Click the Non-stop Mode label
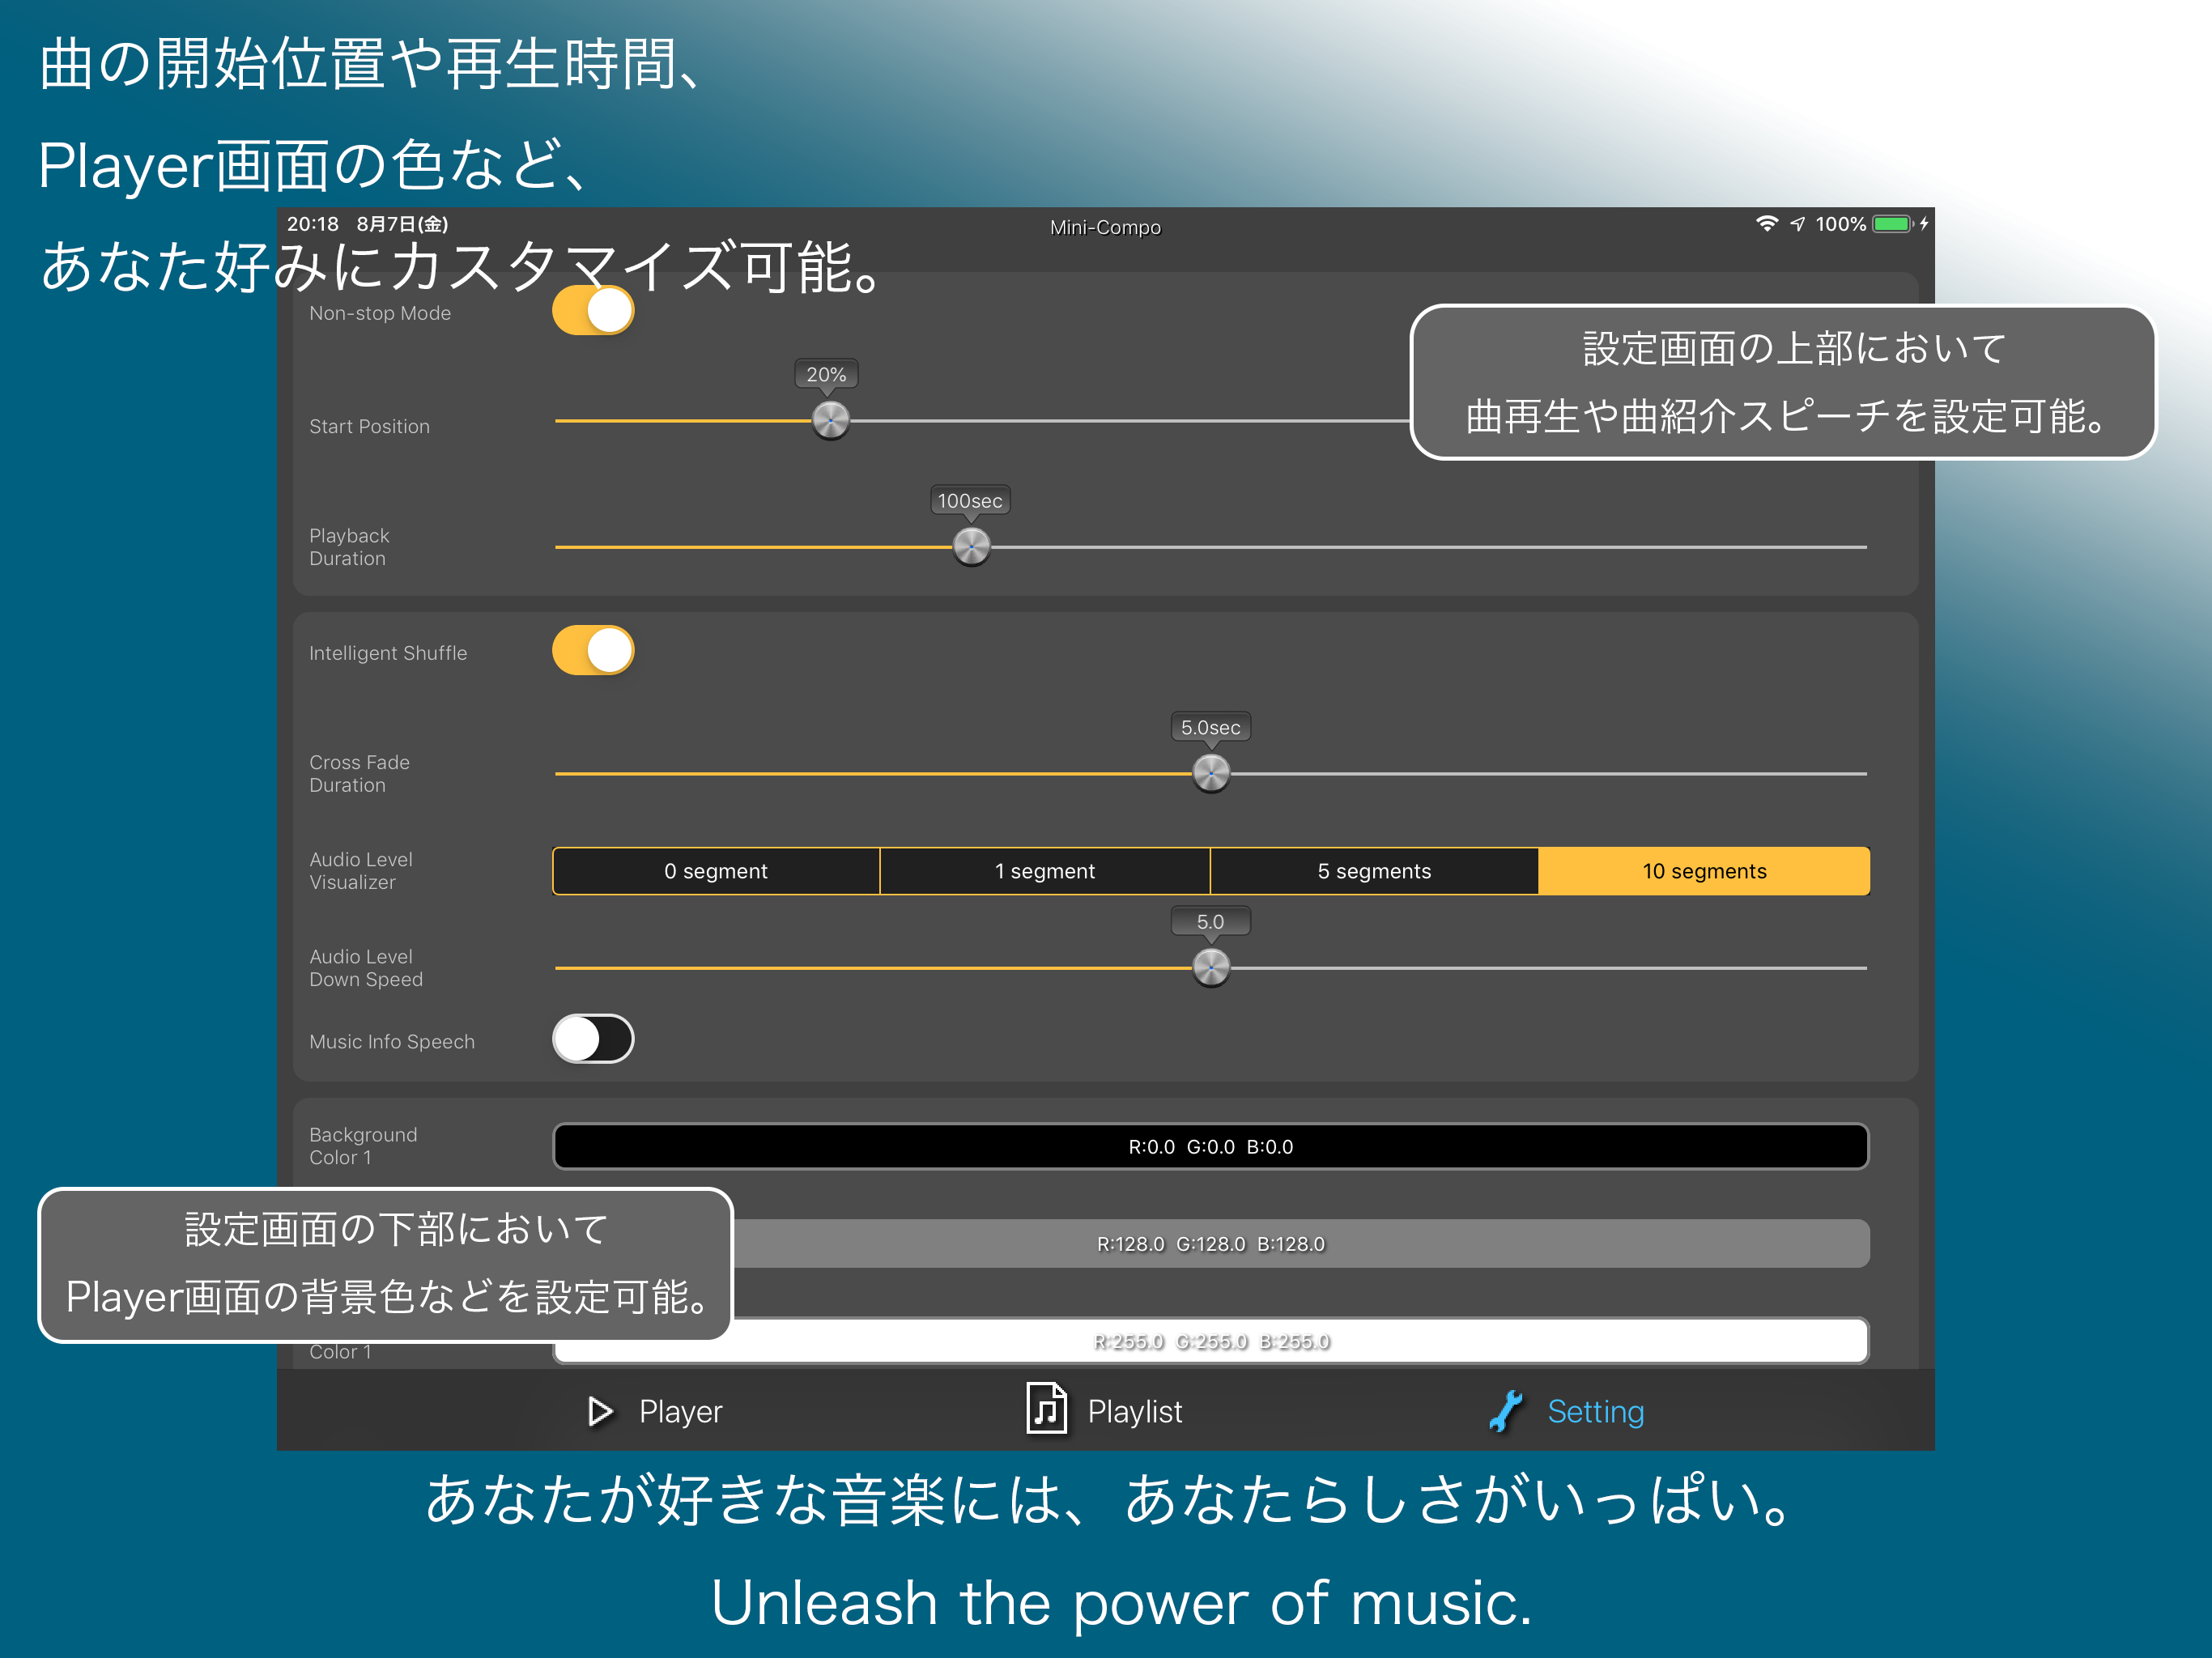The width and height of the screenshot is (2212, 1658). point(379,313)
